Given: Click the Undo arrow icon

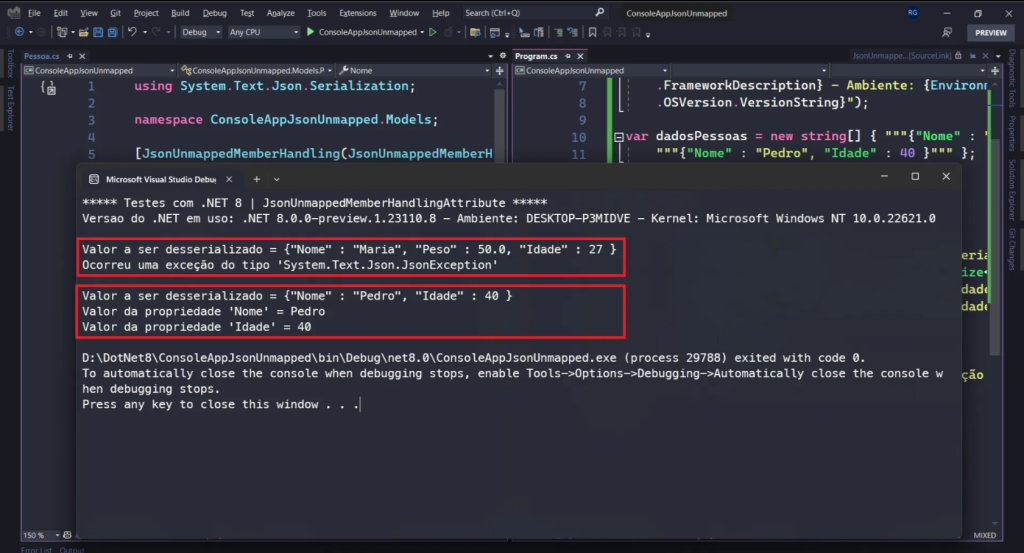Looking at the screenshot, I should coord(132,32).
